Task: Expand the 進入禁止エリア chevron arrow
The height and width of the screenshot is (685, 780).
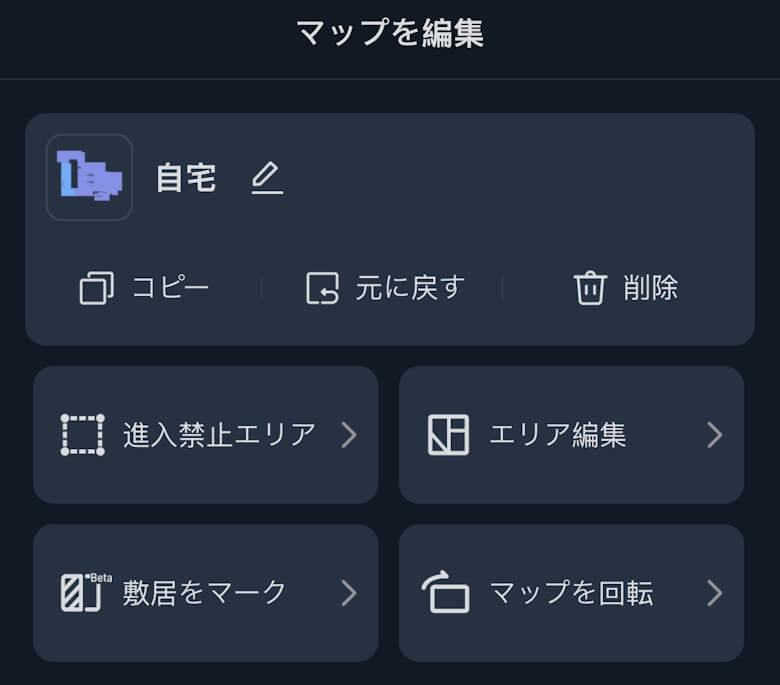Action: coord(348,435)
